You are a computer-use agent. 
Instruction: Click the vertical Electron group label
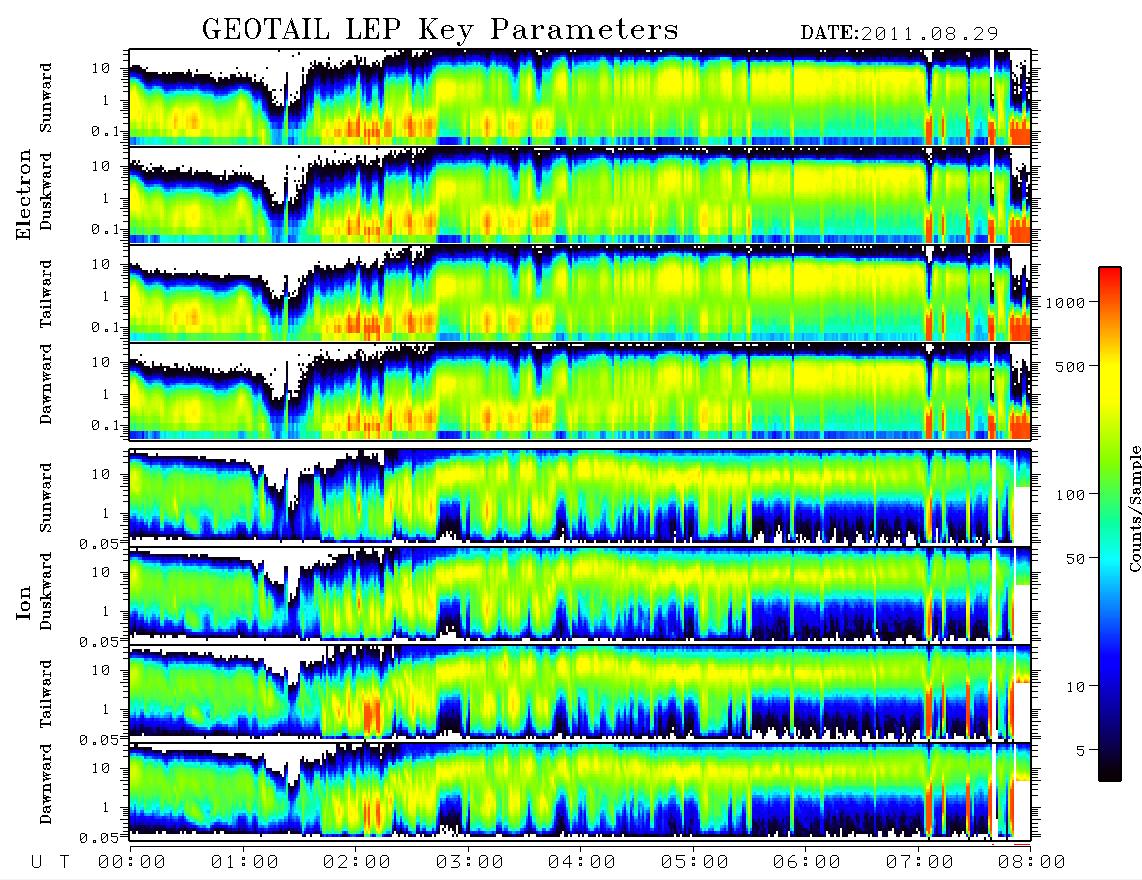coord(23,194)
